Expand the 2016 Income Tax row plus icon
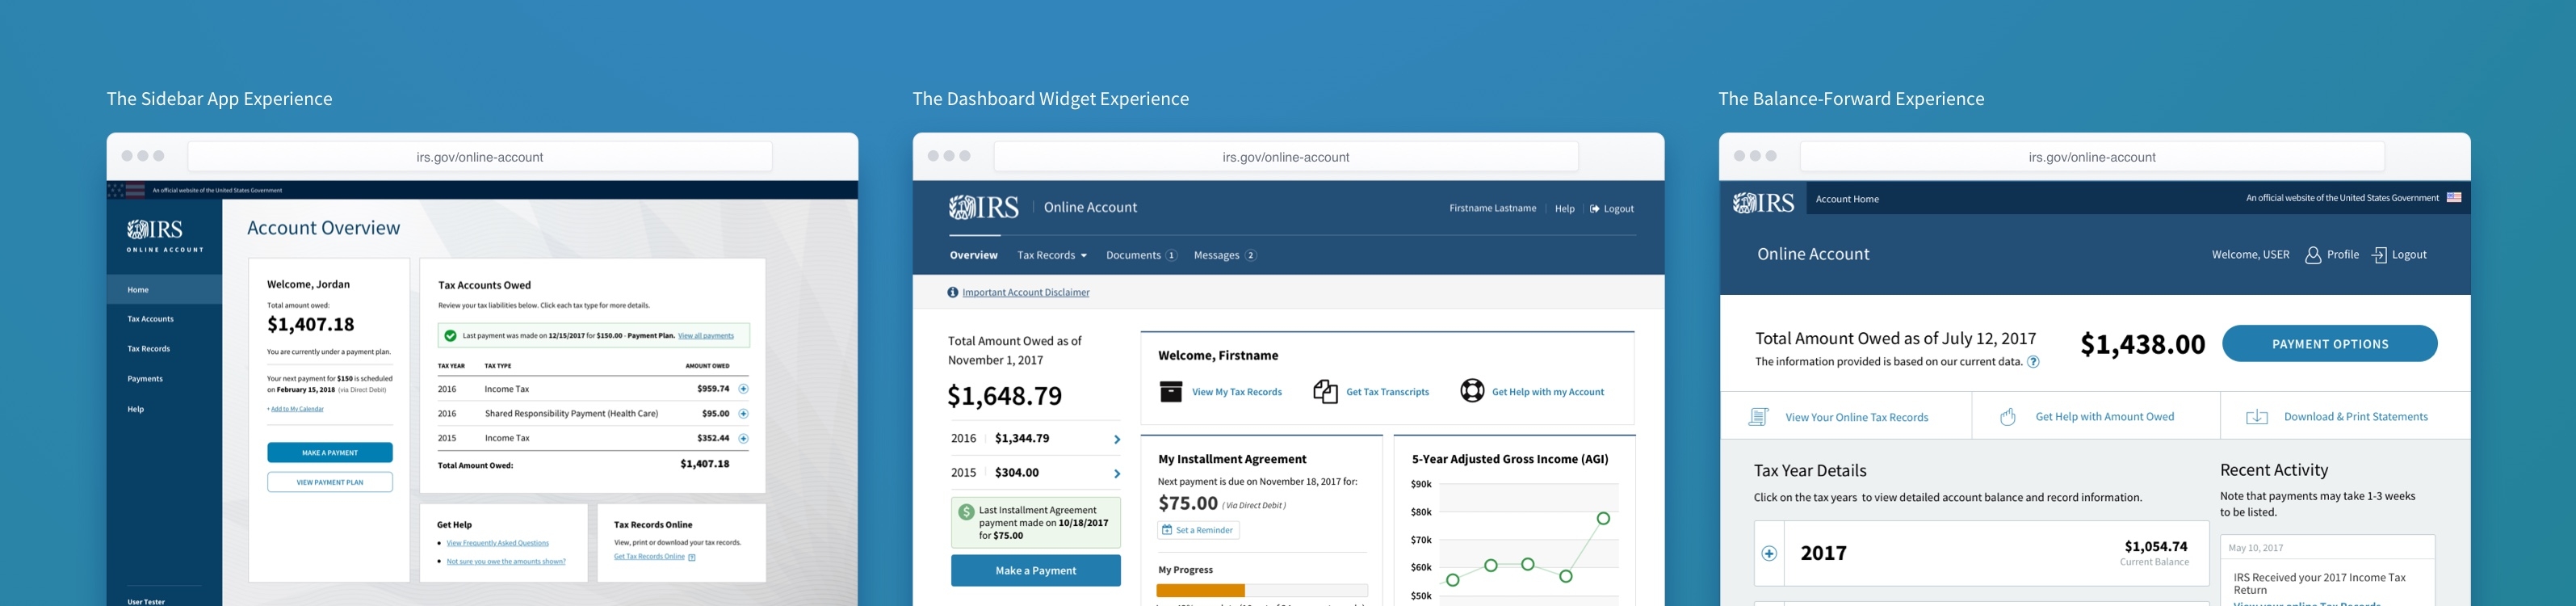Image resolution: width=2576 pixels, height=606 pixels. pos(743,389)
